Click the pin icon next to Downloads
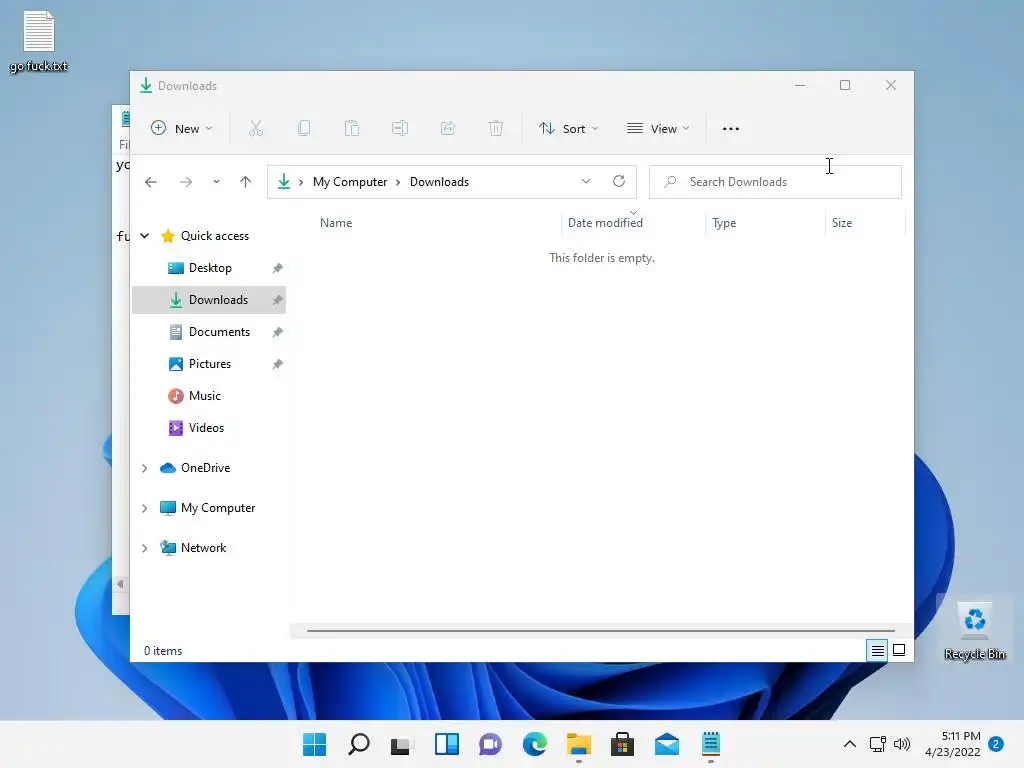 [278, 300]
